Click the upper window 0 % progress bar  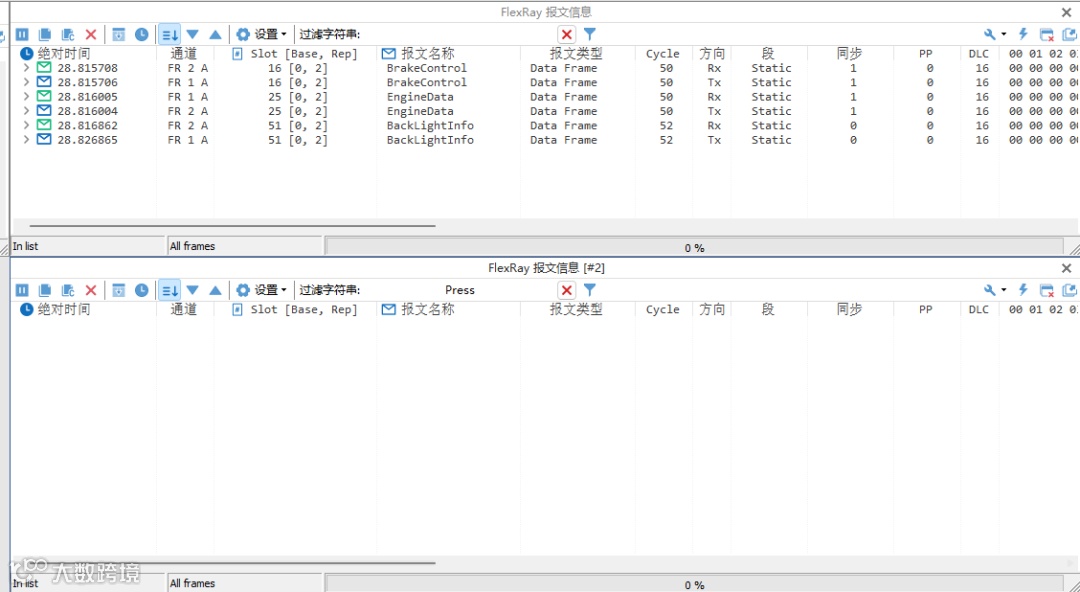[x=694, y=247]
